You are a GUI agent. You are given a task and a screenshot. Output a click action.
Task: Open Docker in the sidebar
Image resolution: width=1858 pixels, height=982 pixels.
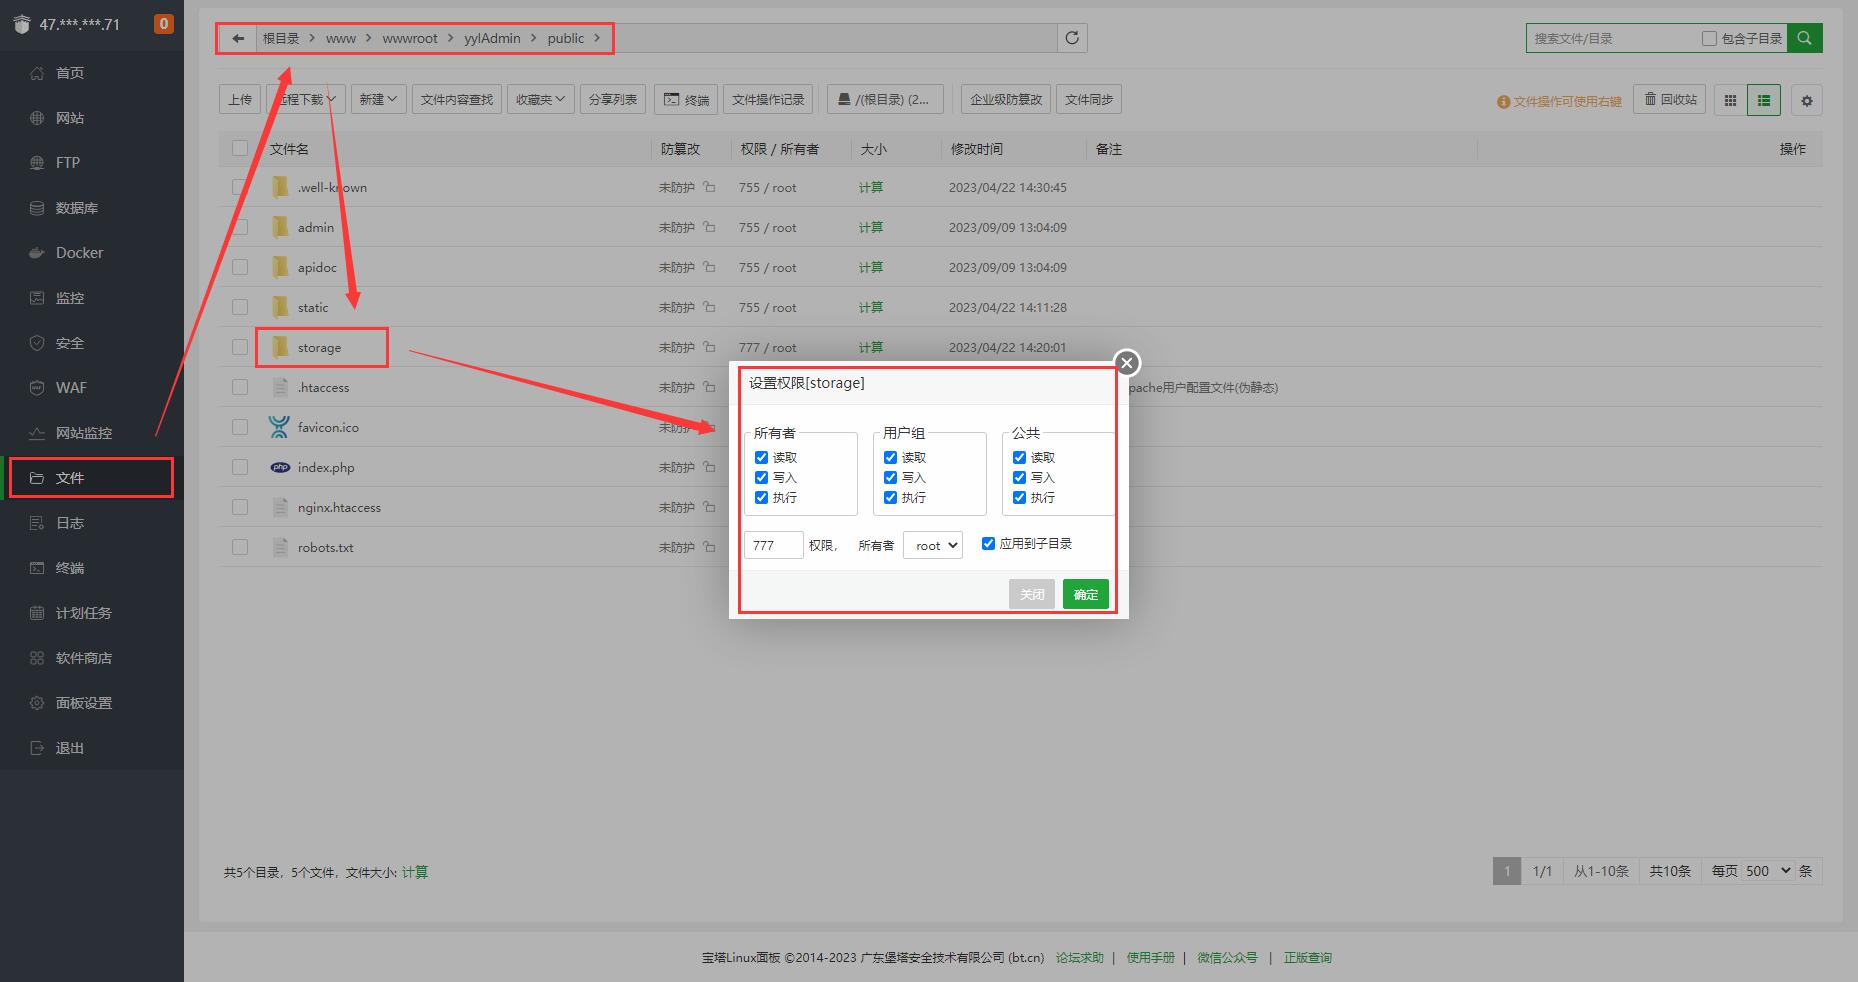79,253
